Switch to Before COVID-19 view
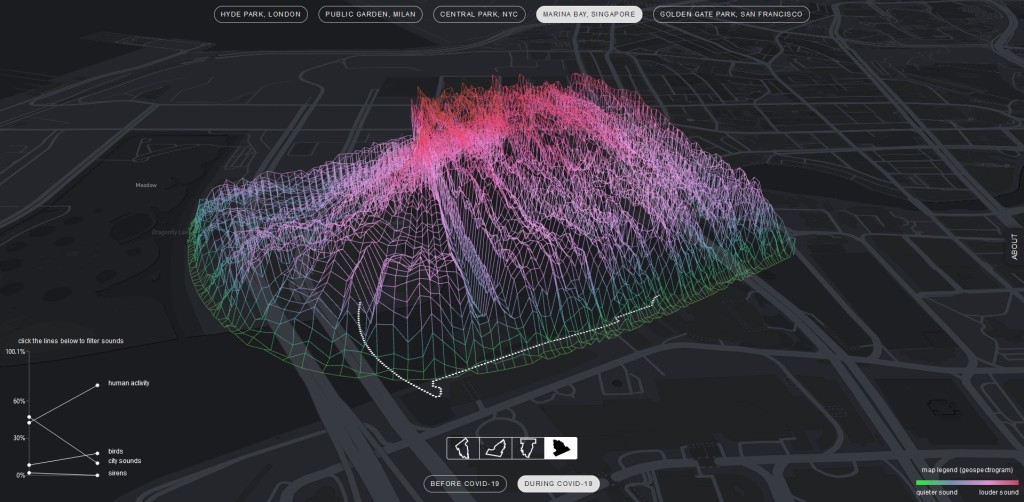The height and width of the screenshot is (502, 1024). point(465,484)
